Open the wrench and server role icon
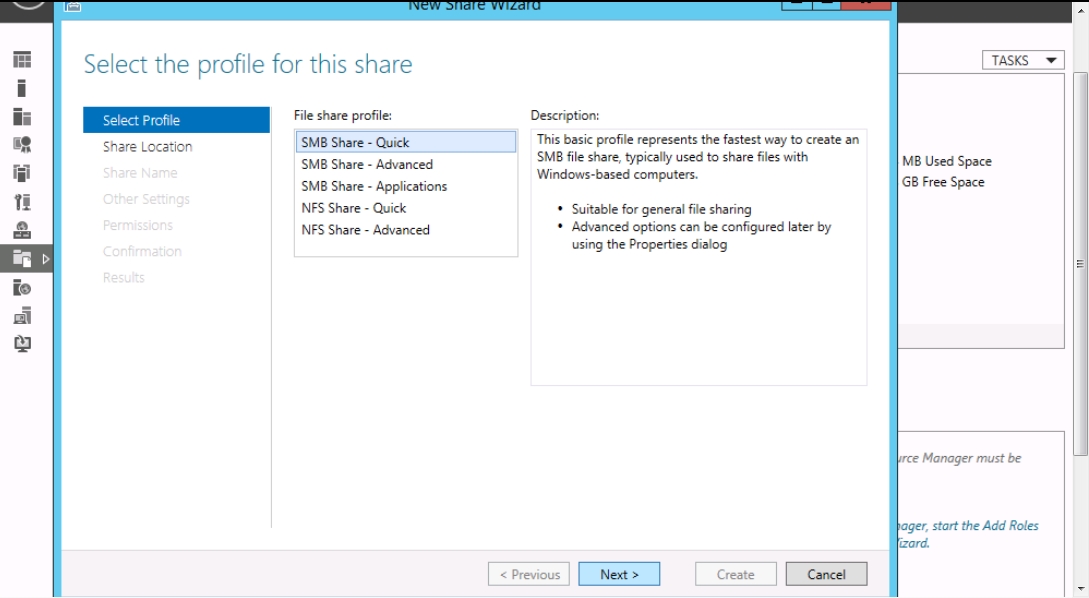The width and height of the screenshot is (1089, 598). tap(22, 202)
